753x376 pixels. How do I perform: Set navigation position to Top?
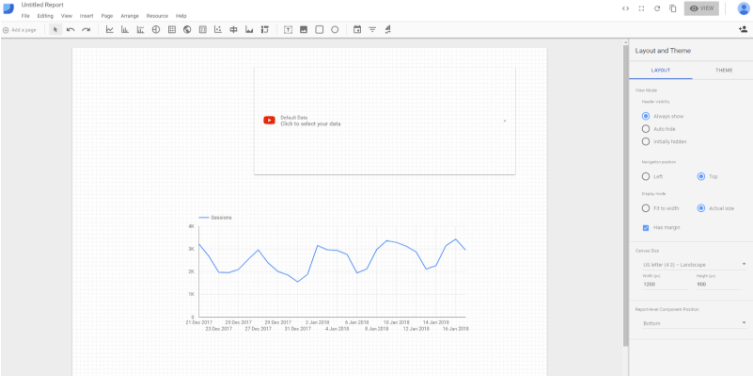pos(701,176)
